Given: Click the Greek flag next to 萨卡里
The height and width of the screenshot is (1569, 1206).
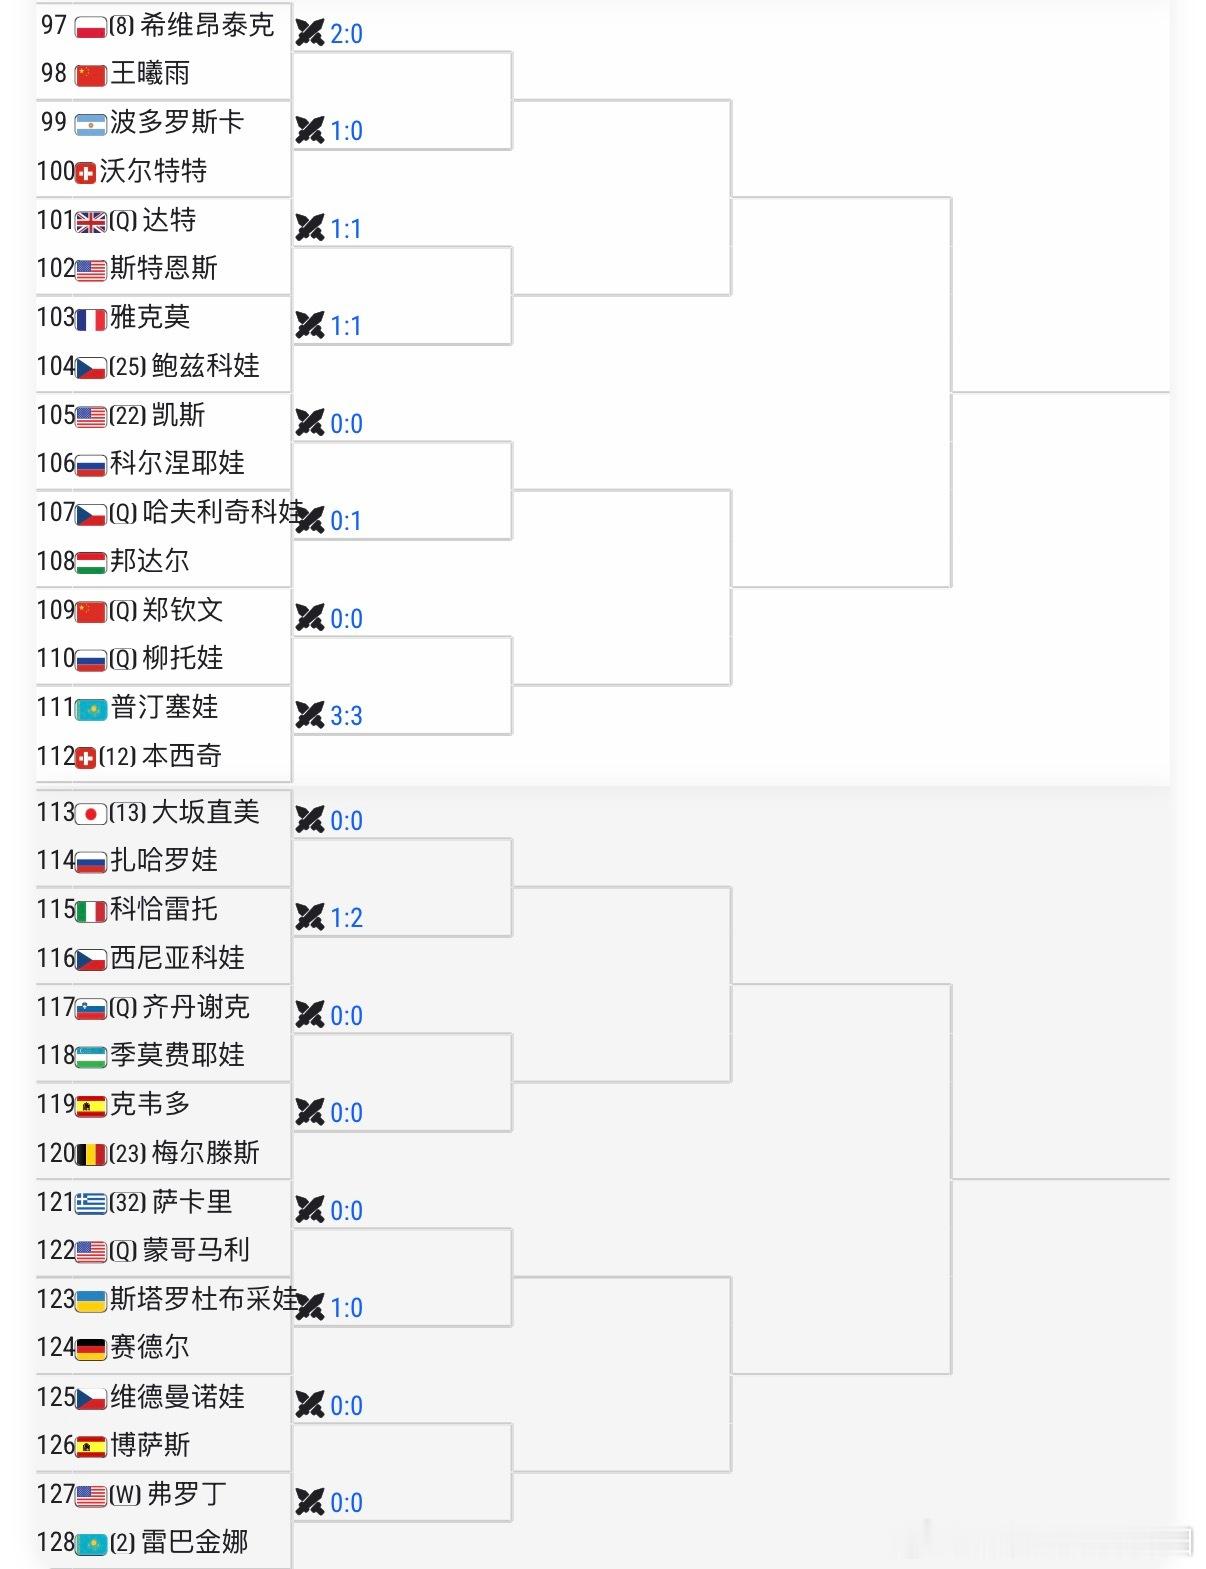Looking at the screenshot, I should 90,1203.
